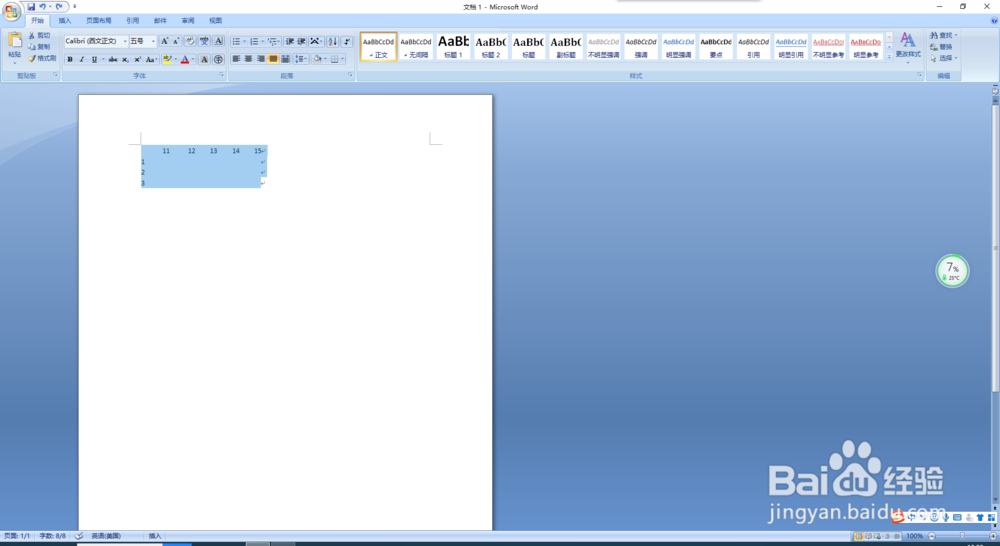Switch to the 插入 tab

pyautogui.click(x=65, y=20)
